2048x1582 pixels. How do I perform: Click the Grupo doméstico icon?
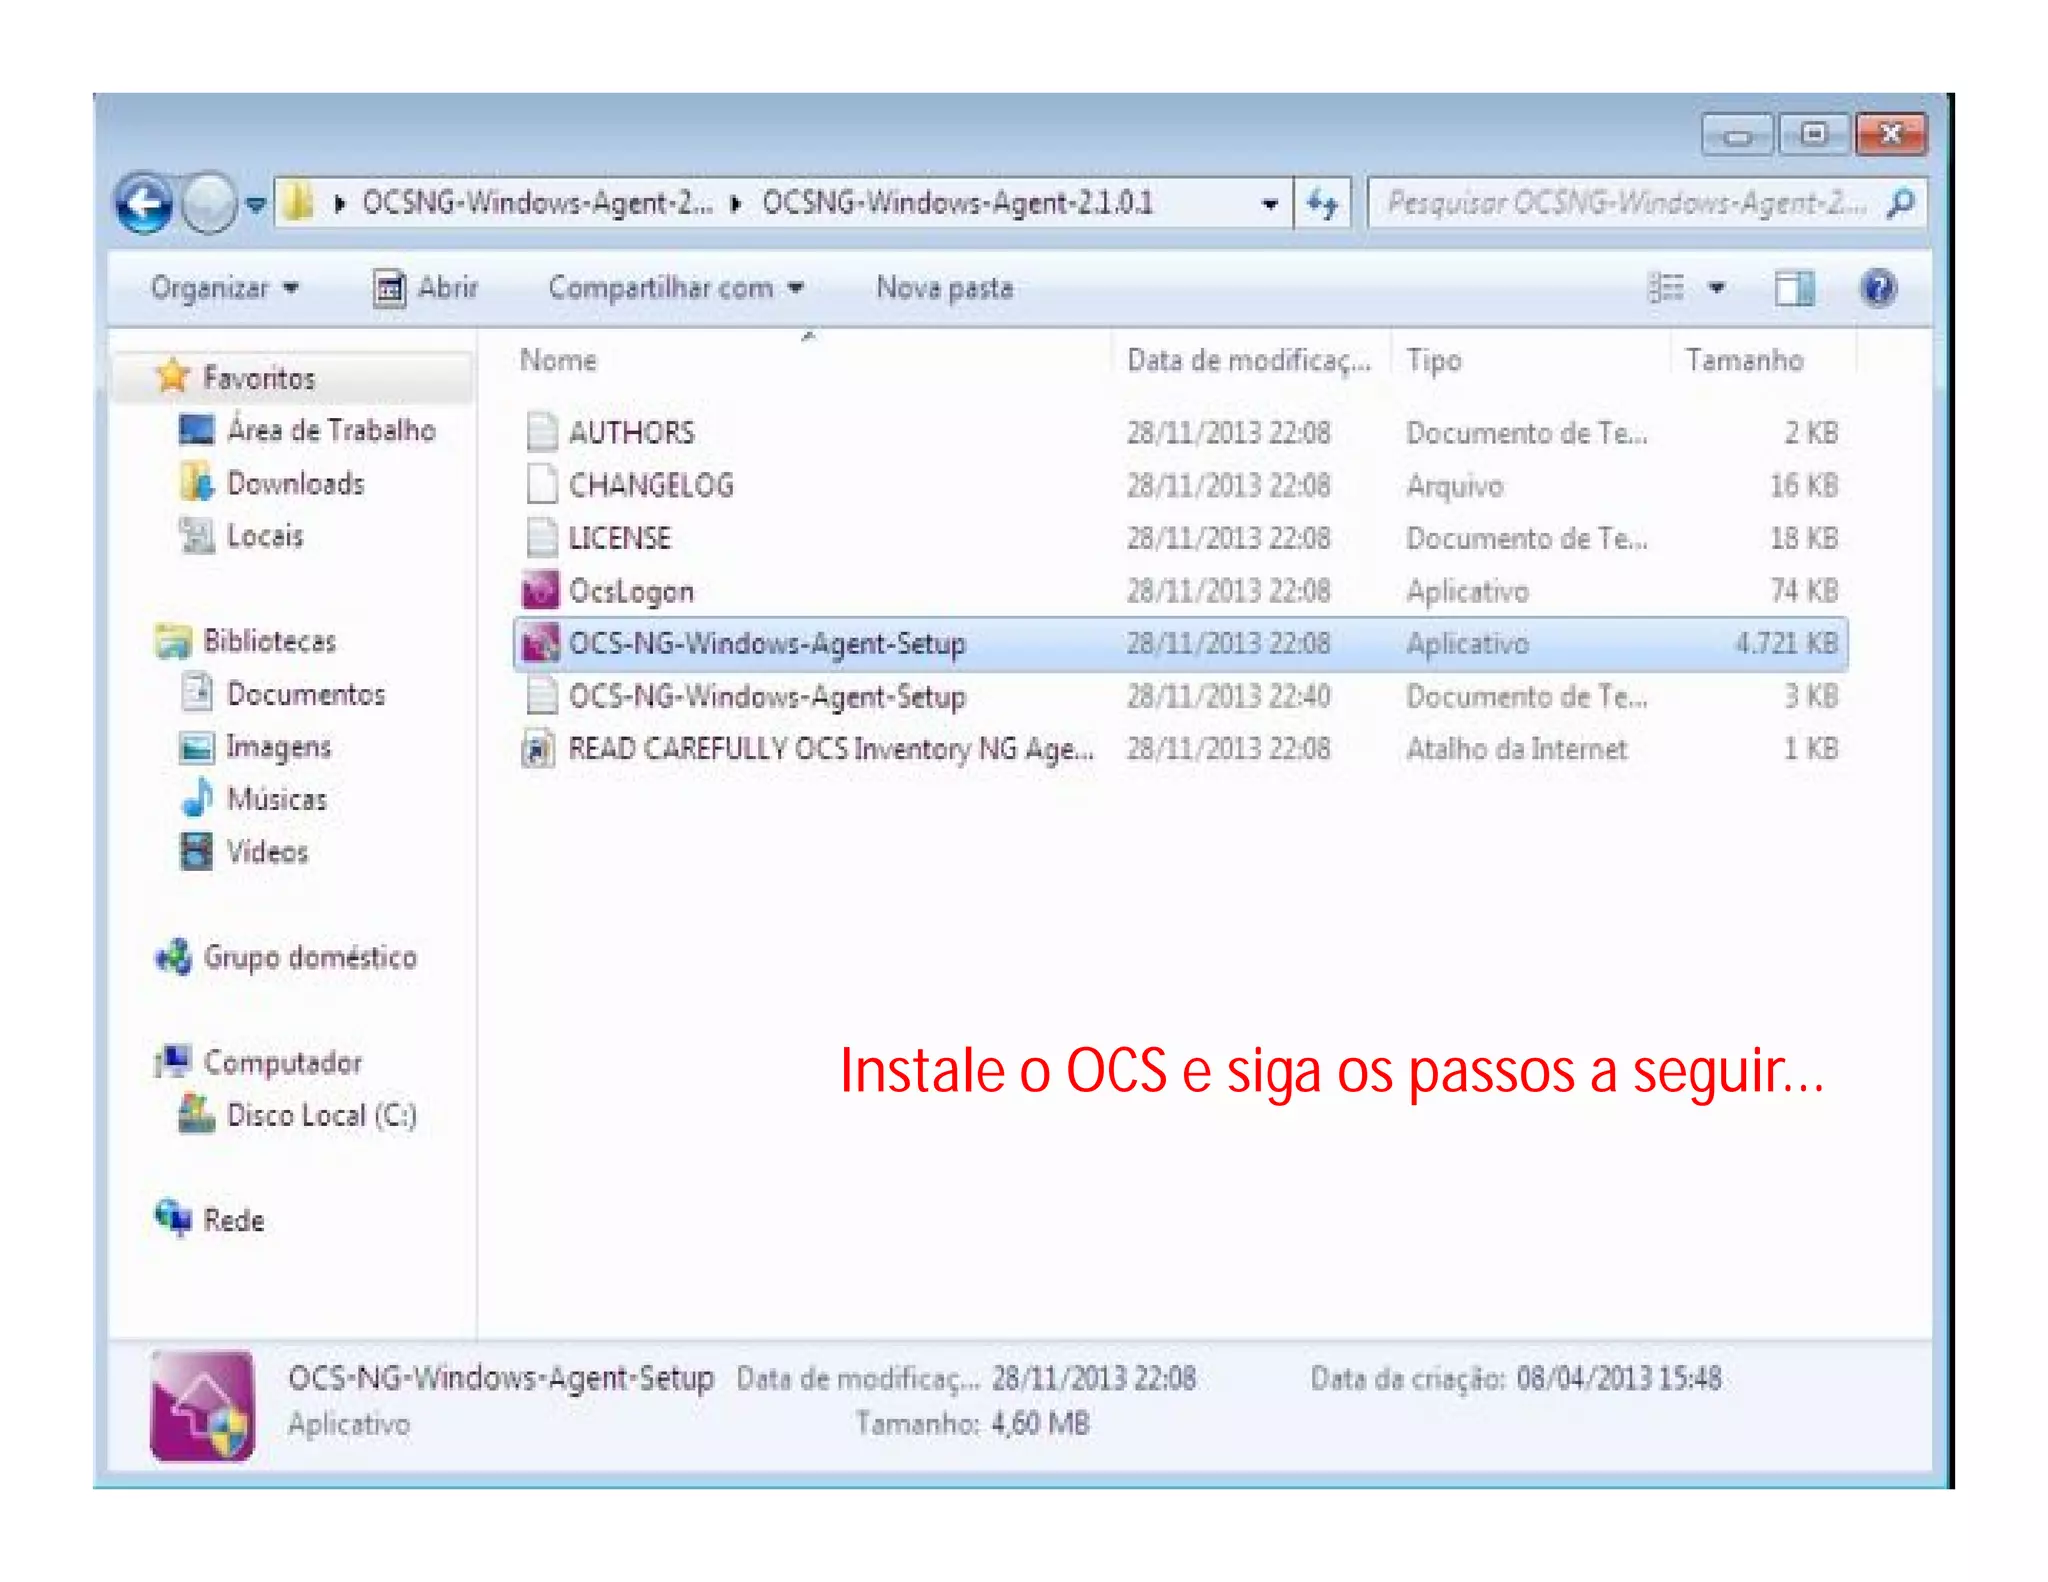click(x=173, y=957)
